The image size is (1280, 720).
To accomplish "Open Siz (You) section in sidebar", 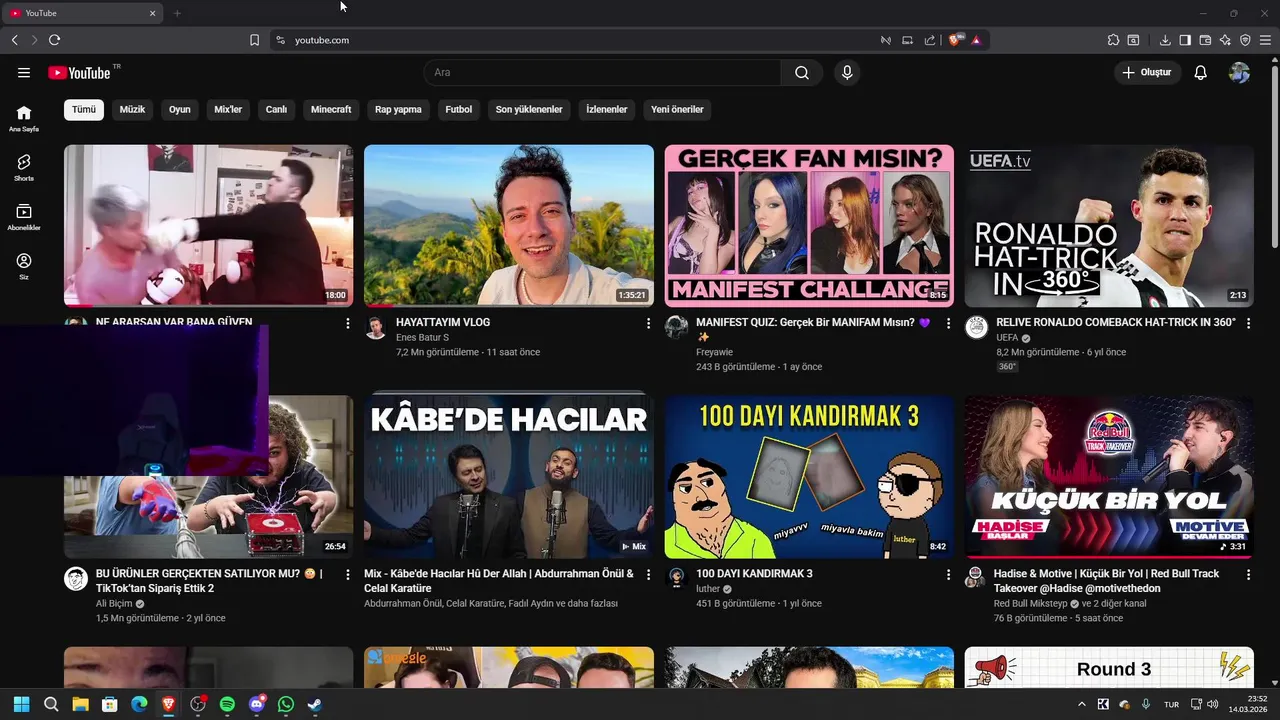I will tap(24, 266).
